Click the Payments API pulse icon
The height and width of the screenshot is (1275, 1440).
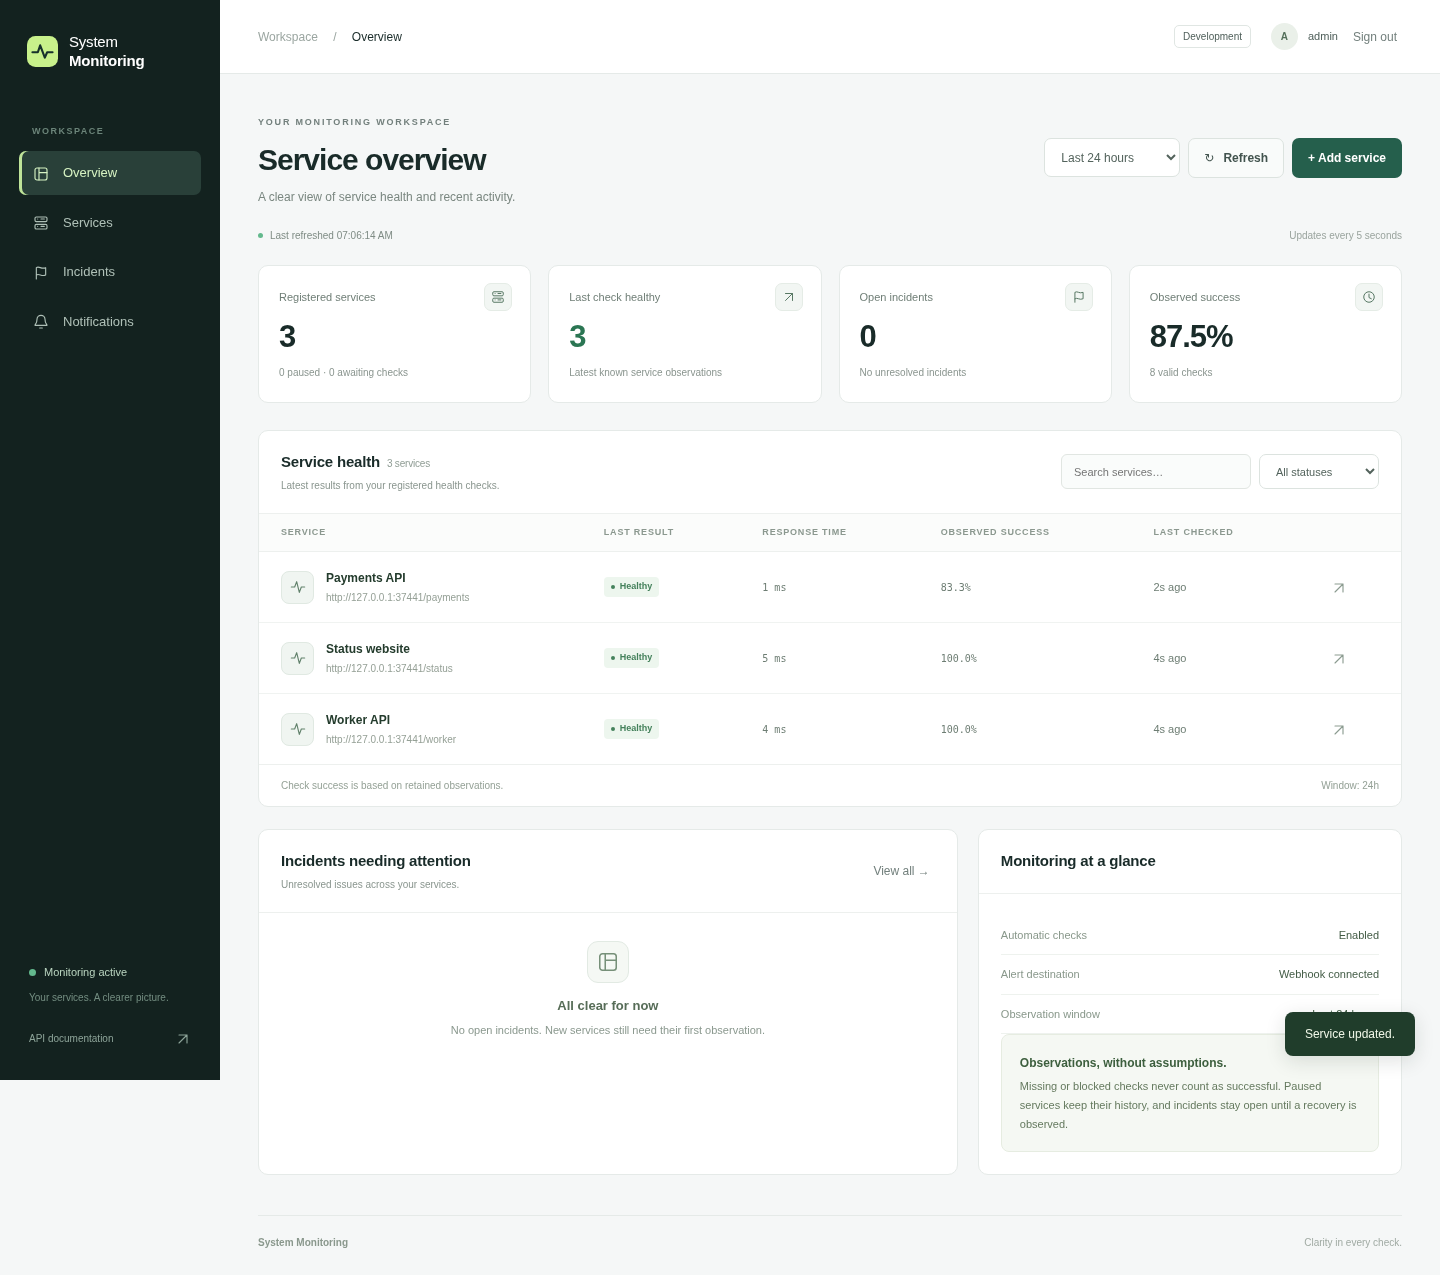pos(297,587)
